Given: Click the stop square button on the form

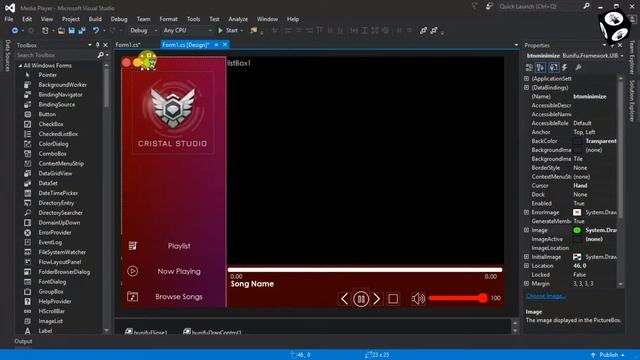Looking at the screenshot, I should pos(393,299).
